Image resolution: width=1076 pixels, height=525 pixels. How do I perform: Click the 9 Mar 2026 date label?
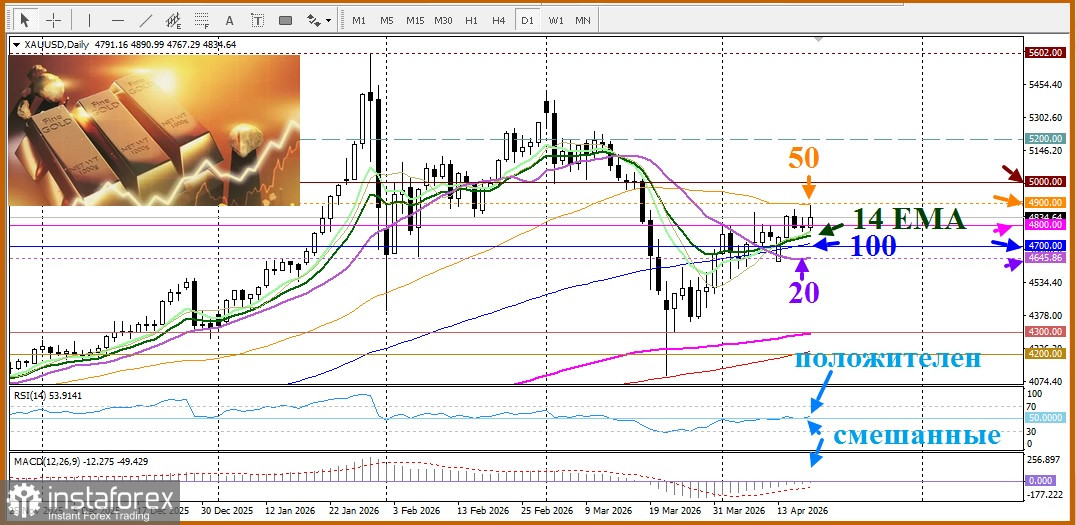pos(608,512)
